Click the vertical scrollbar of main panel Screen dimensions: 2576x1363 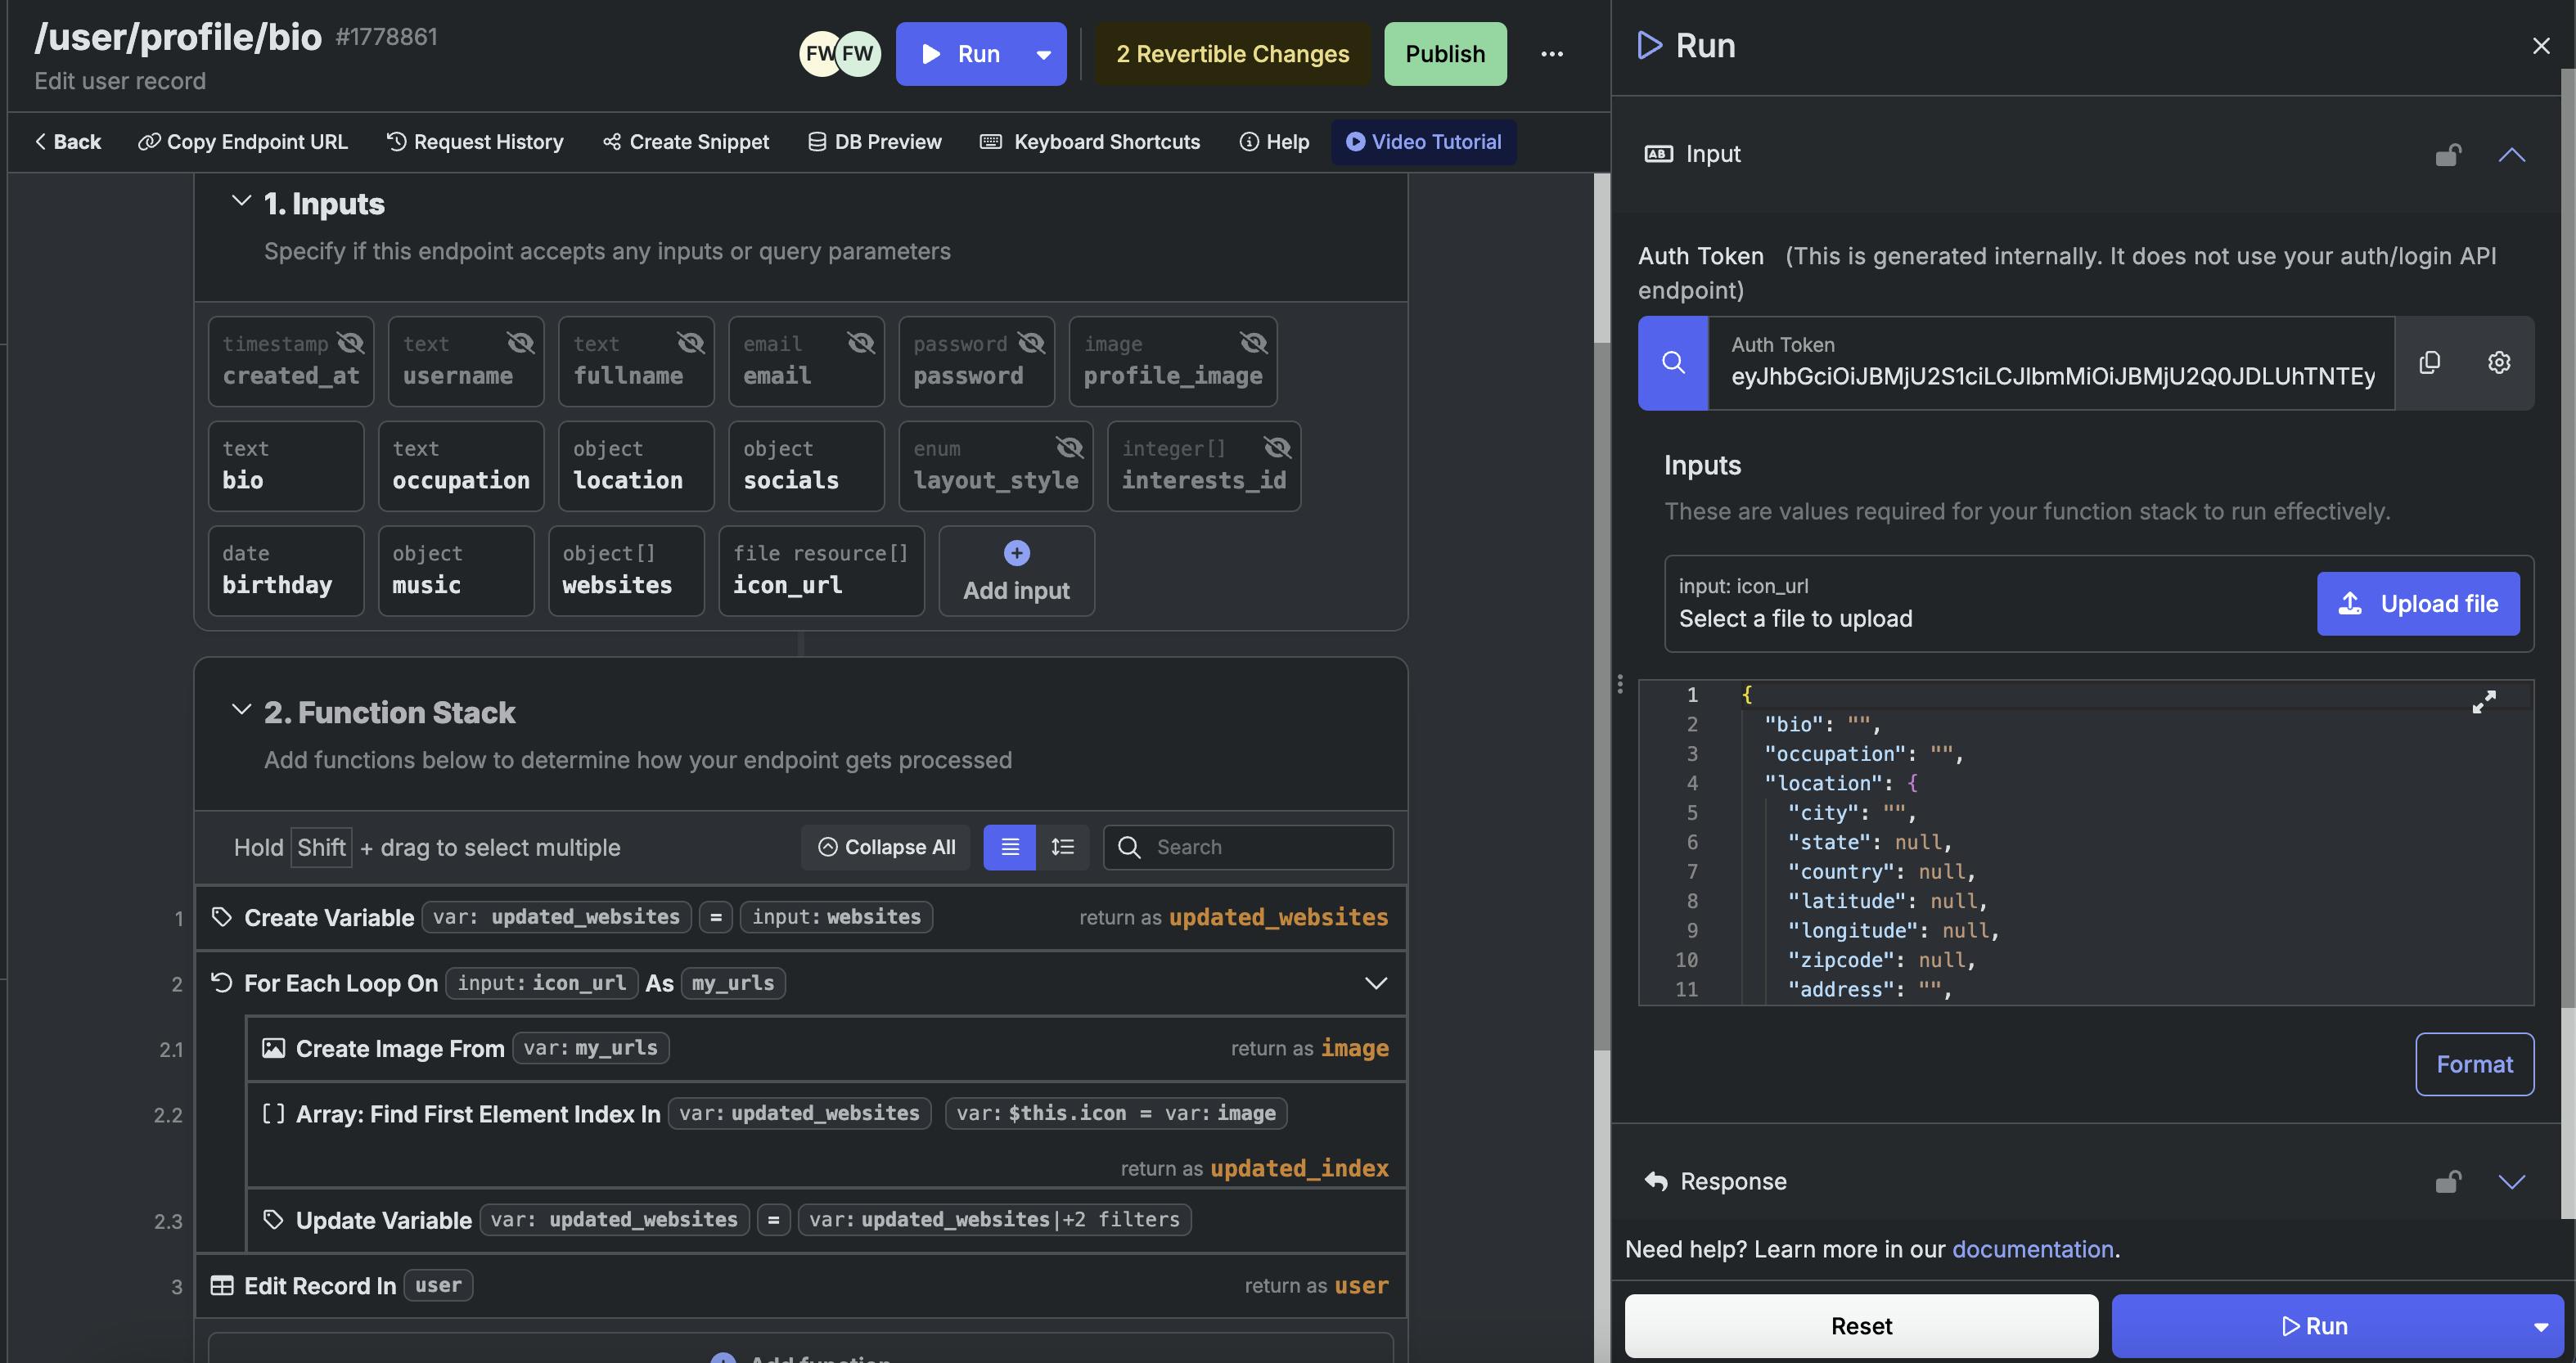(x=1601, y=696)
